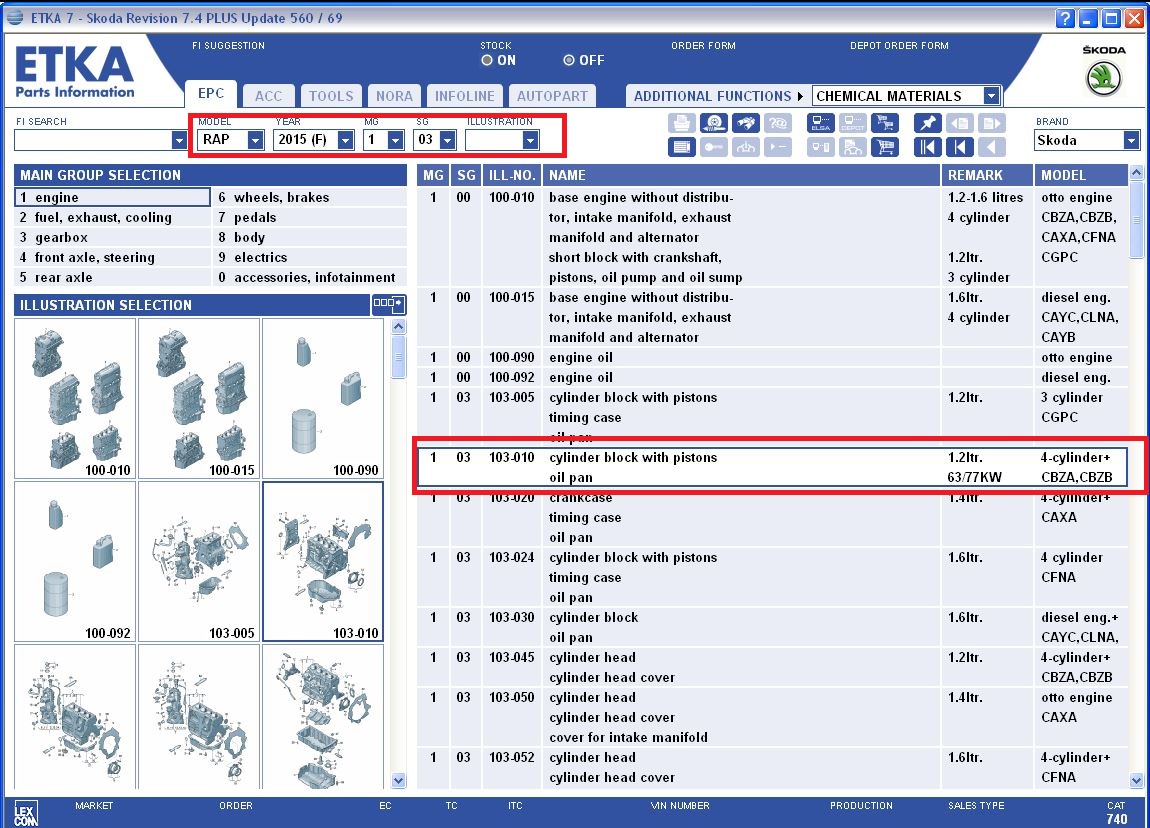Select main group 3 gearbox

tap(112, 238)
